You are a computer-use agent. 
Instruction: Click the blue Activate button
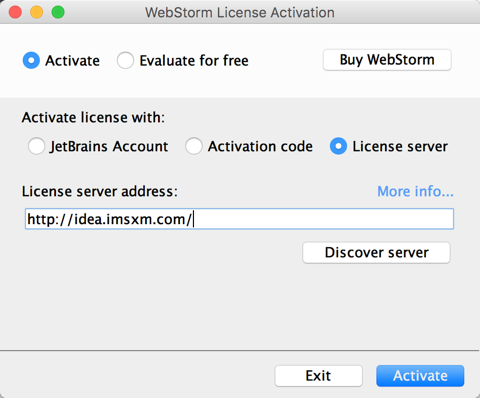click(420, 376)
